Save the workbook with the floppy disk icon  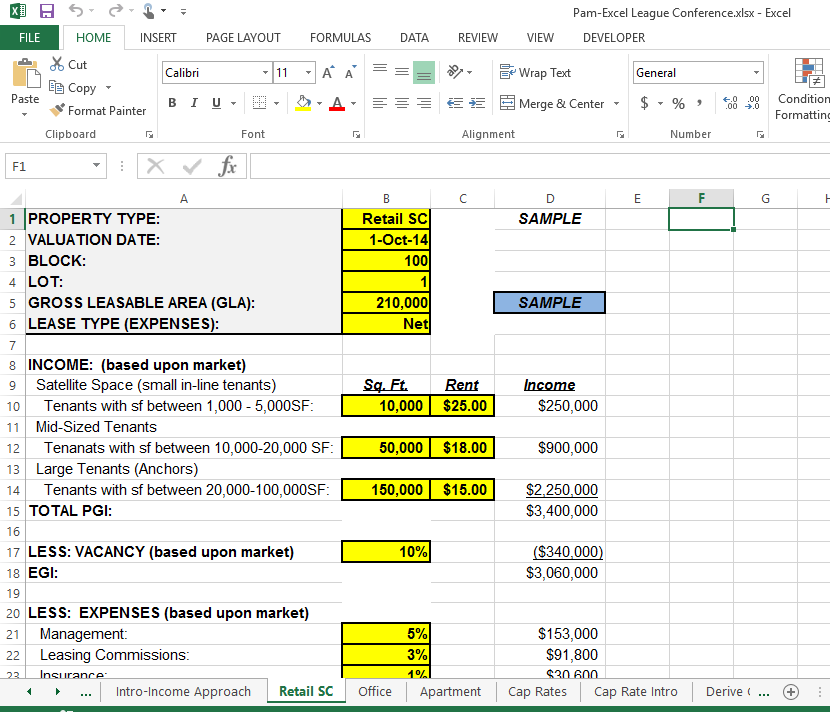47,11
